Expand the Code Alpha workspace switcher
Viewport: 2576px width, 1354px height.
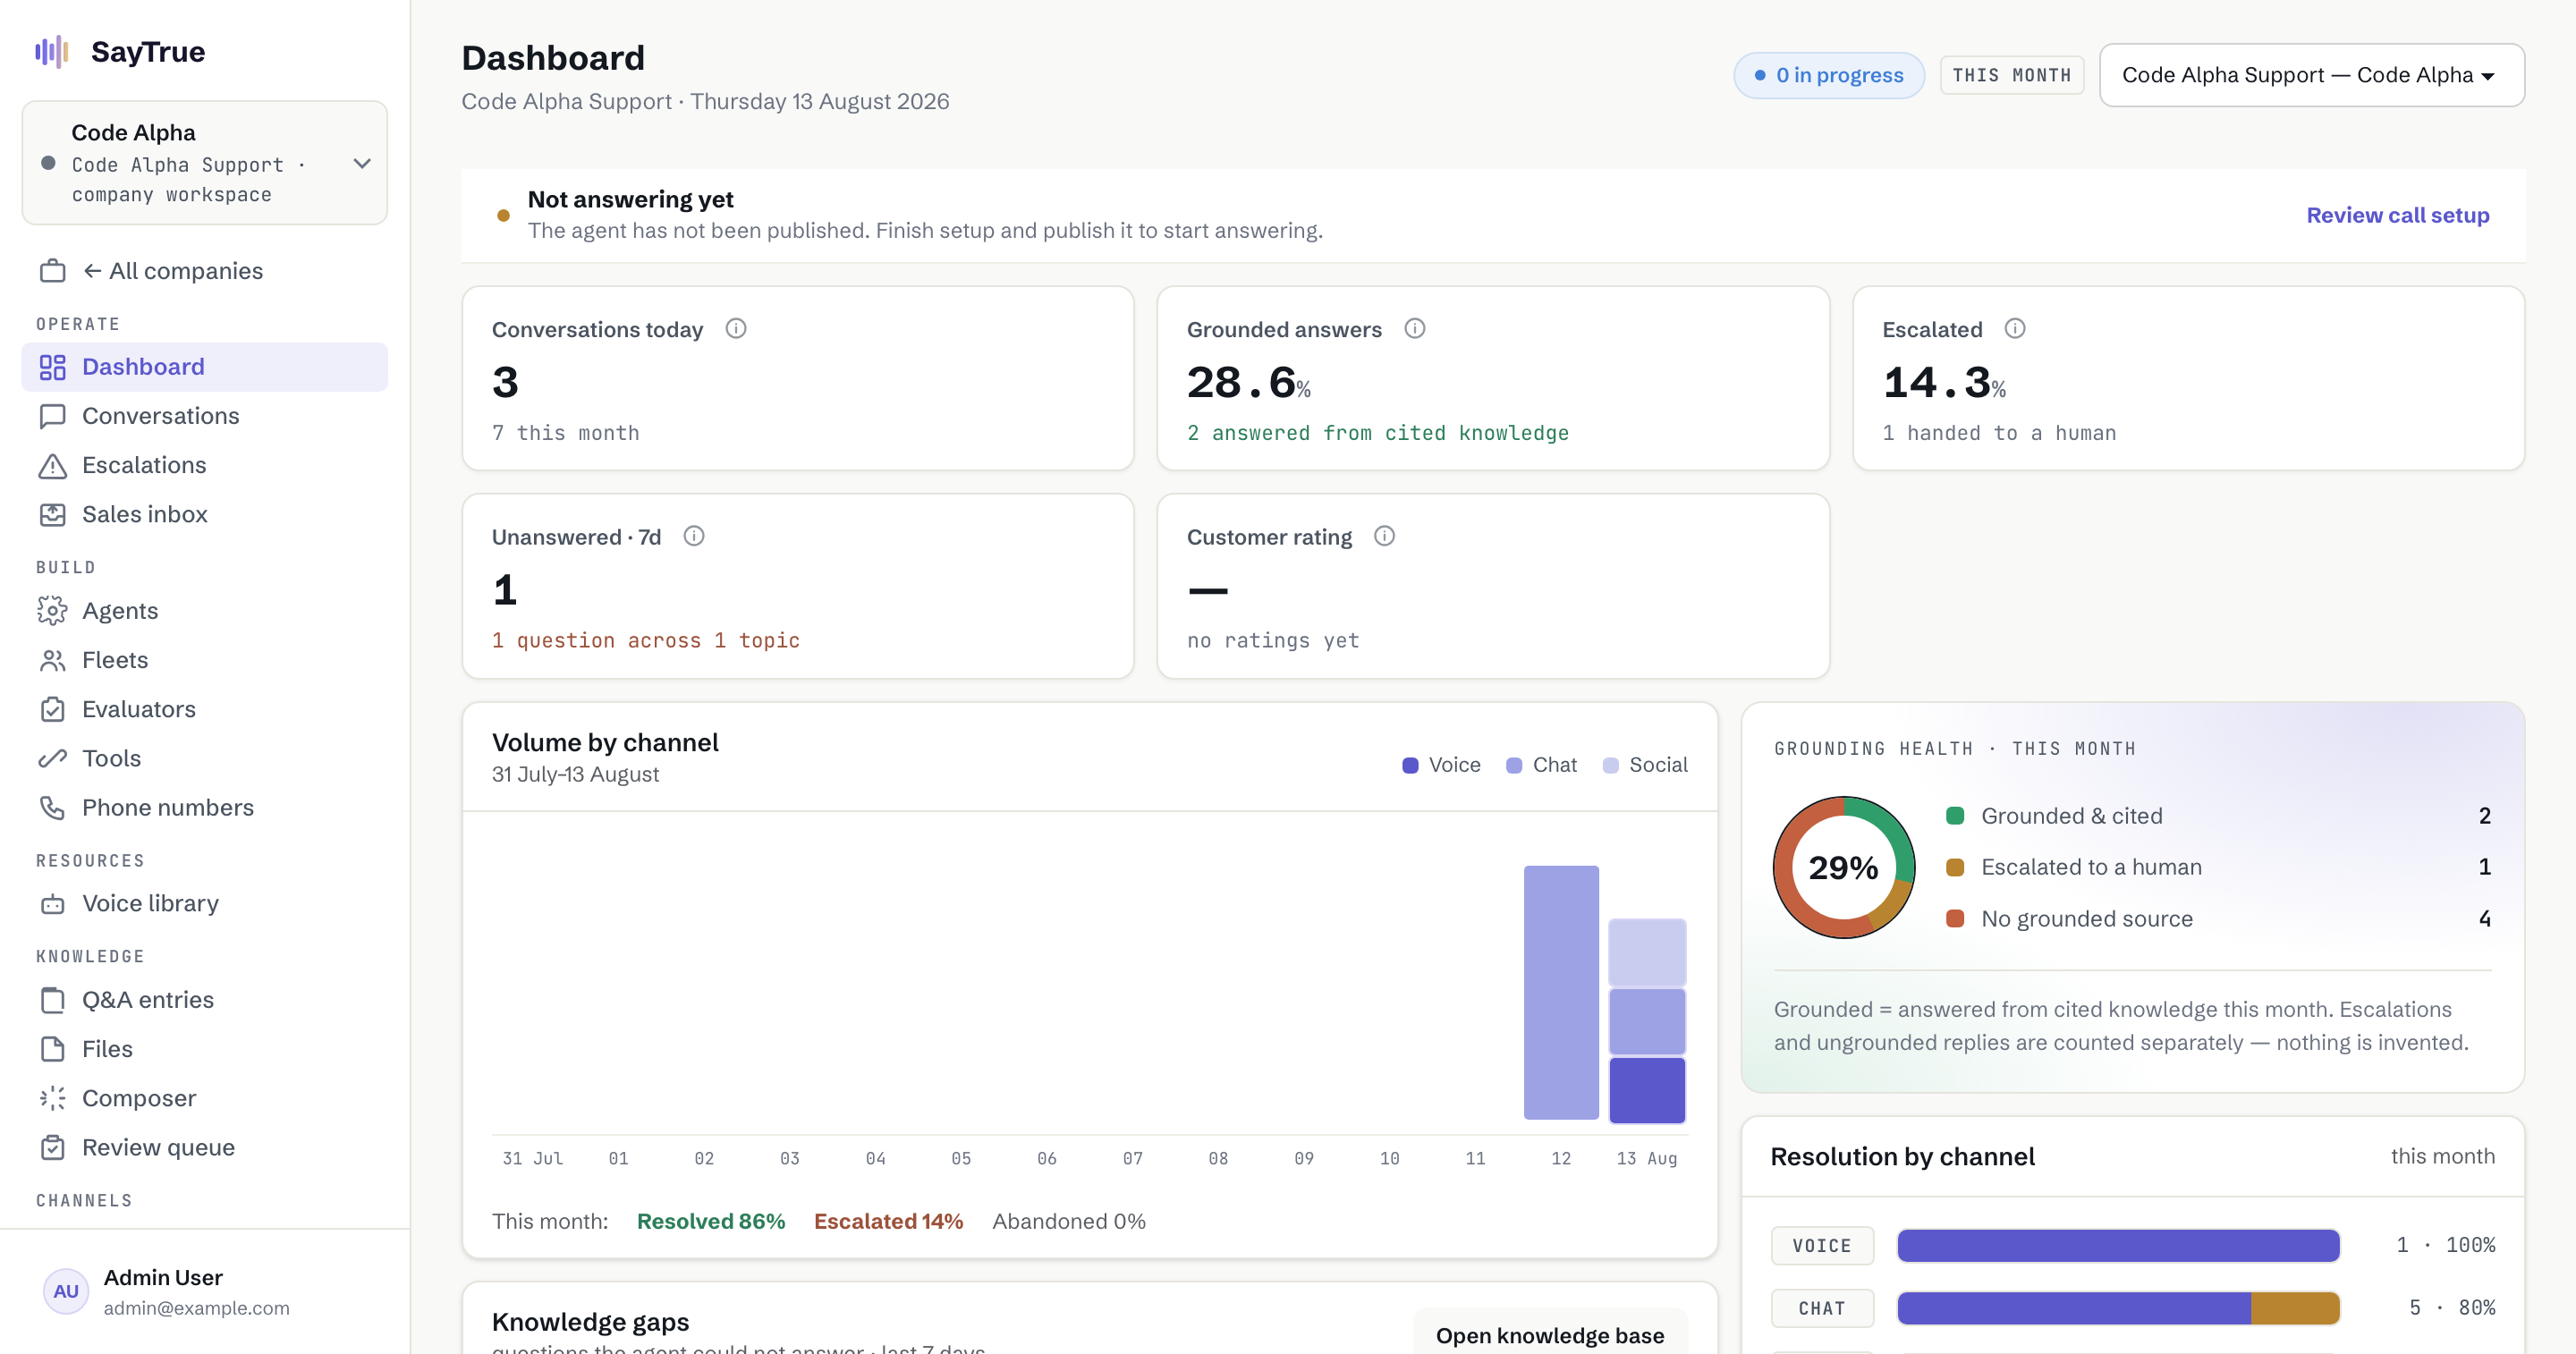205,163
